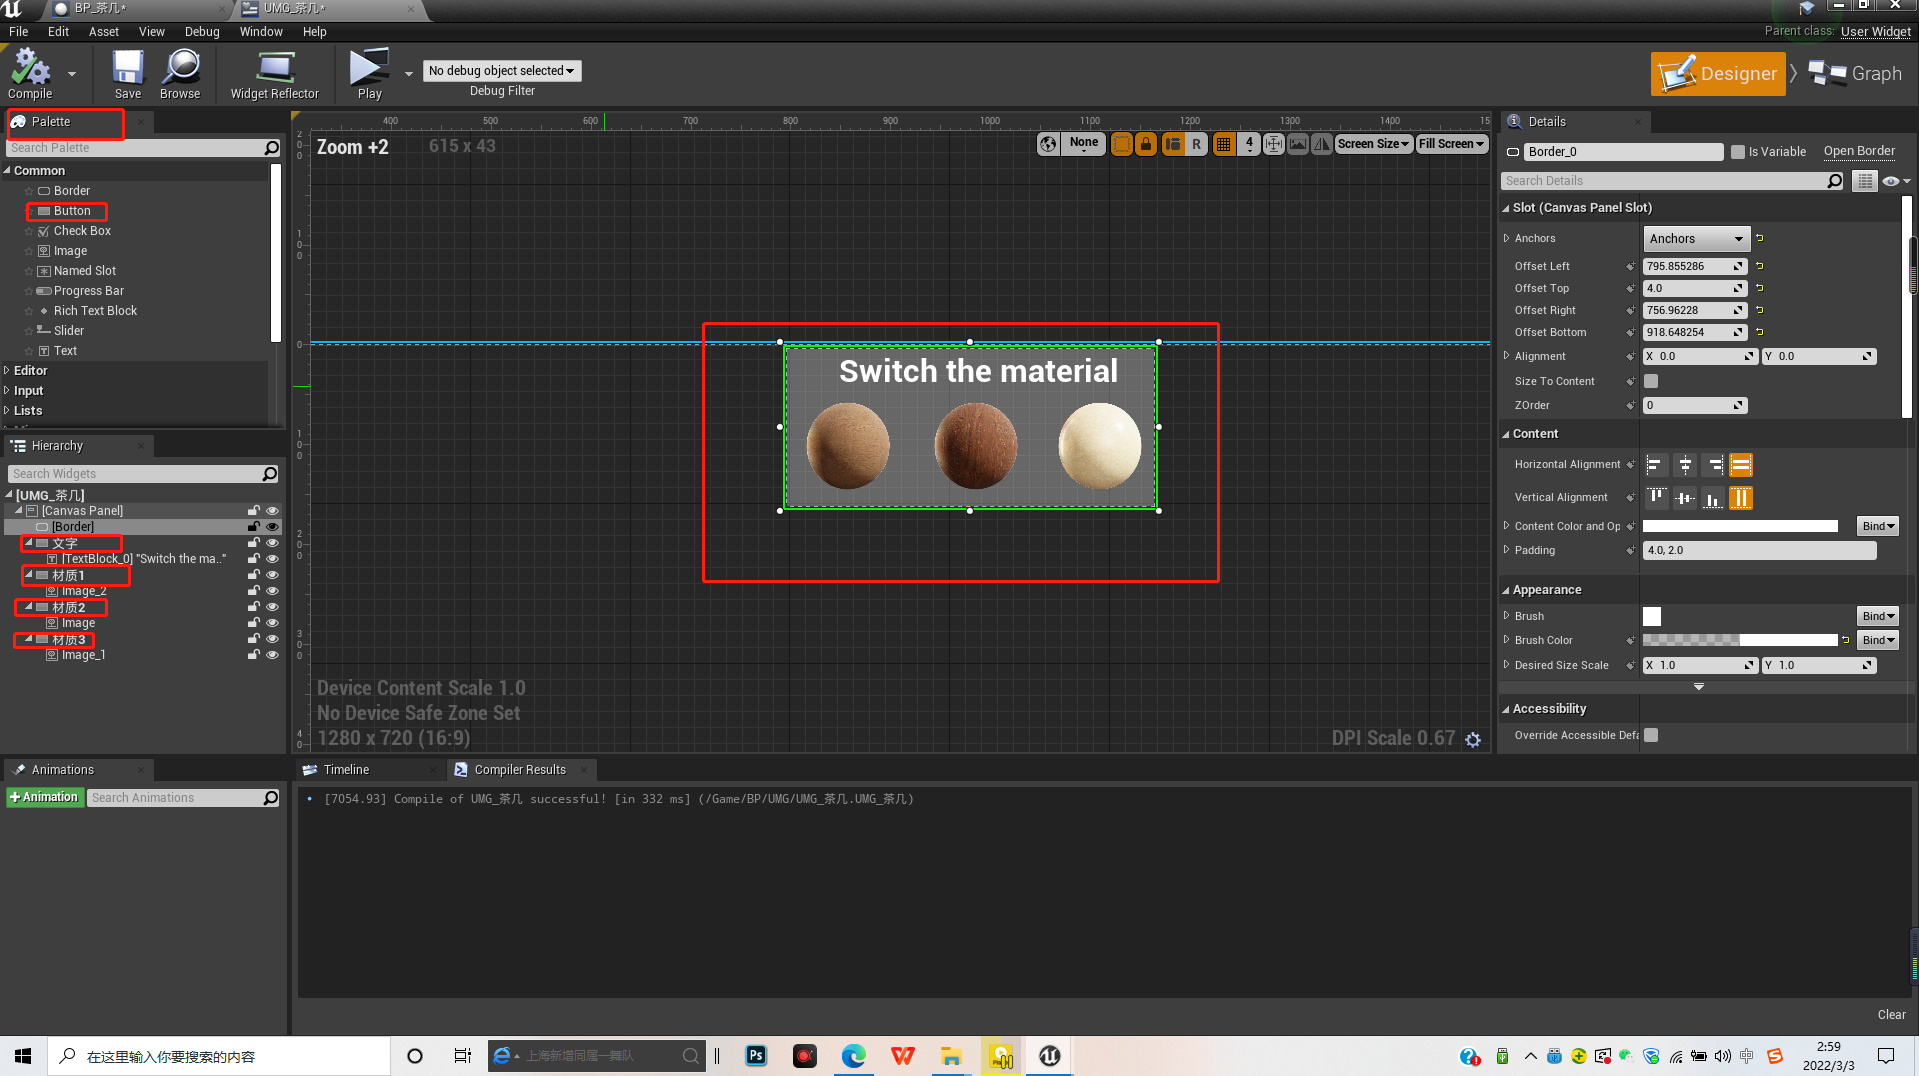Click the mirror/flip icon in viewport toolbar
1919x1076 pixels.
click(x=1322, y=144)
